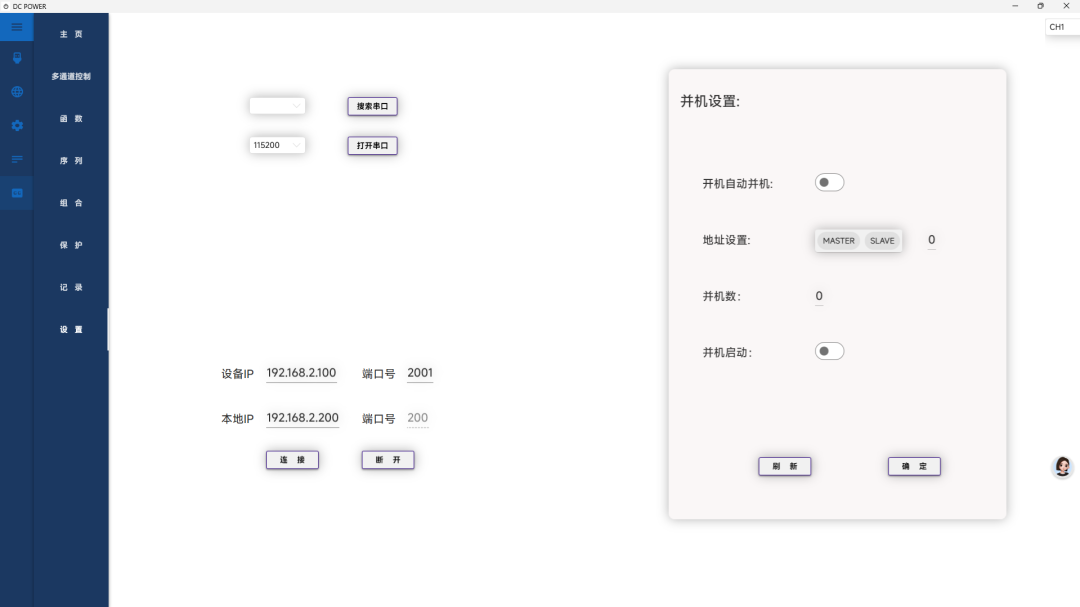Go to the 多通道控制 menu item
The image size is (1080, 607).
71,76
